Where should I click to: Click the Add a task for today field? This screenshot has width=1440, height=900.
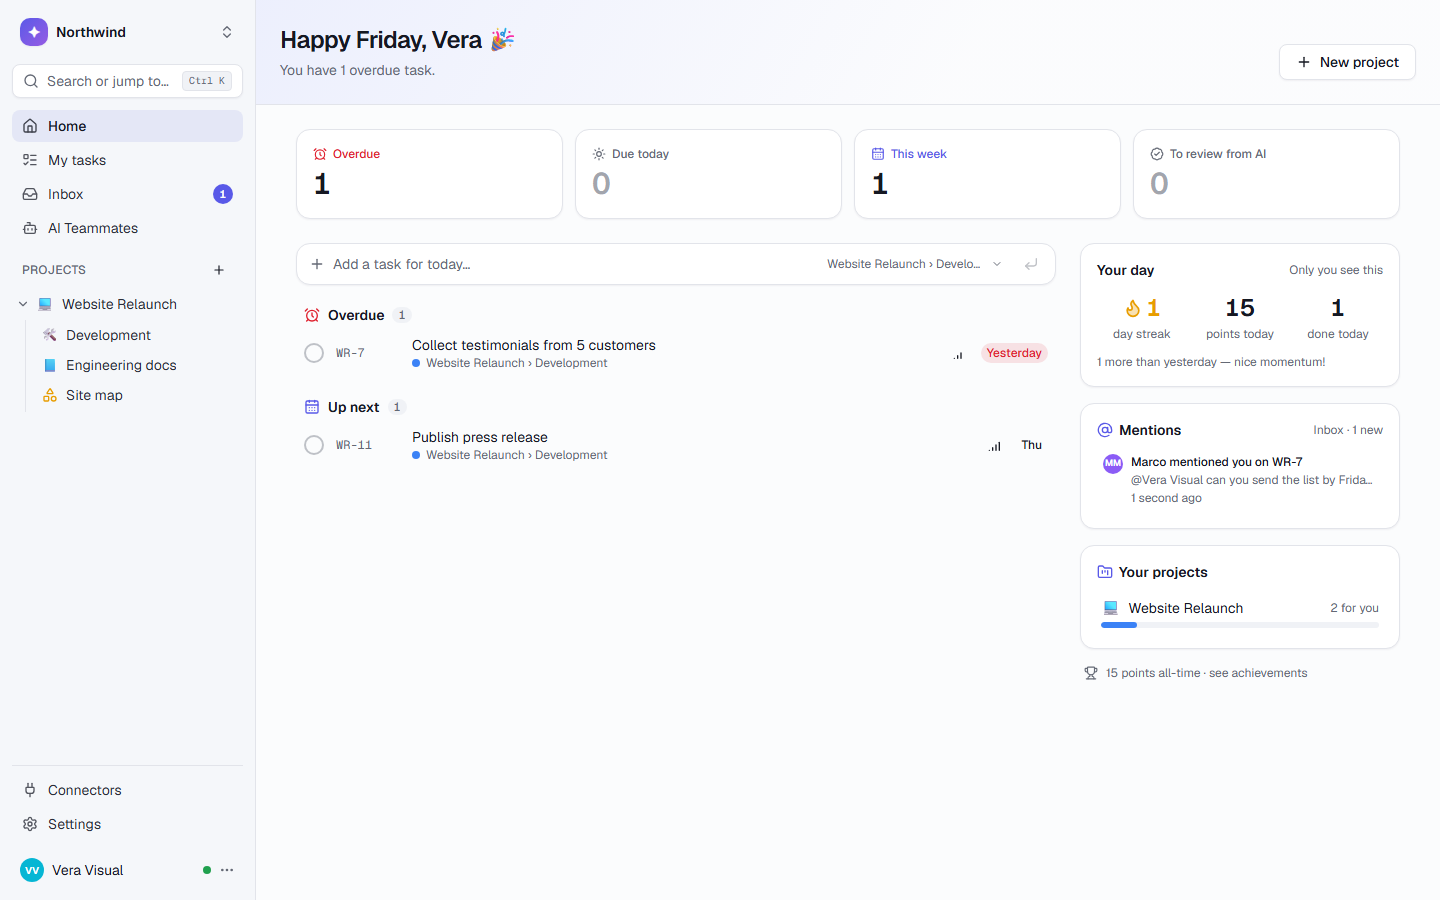coord(570,264)
